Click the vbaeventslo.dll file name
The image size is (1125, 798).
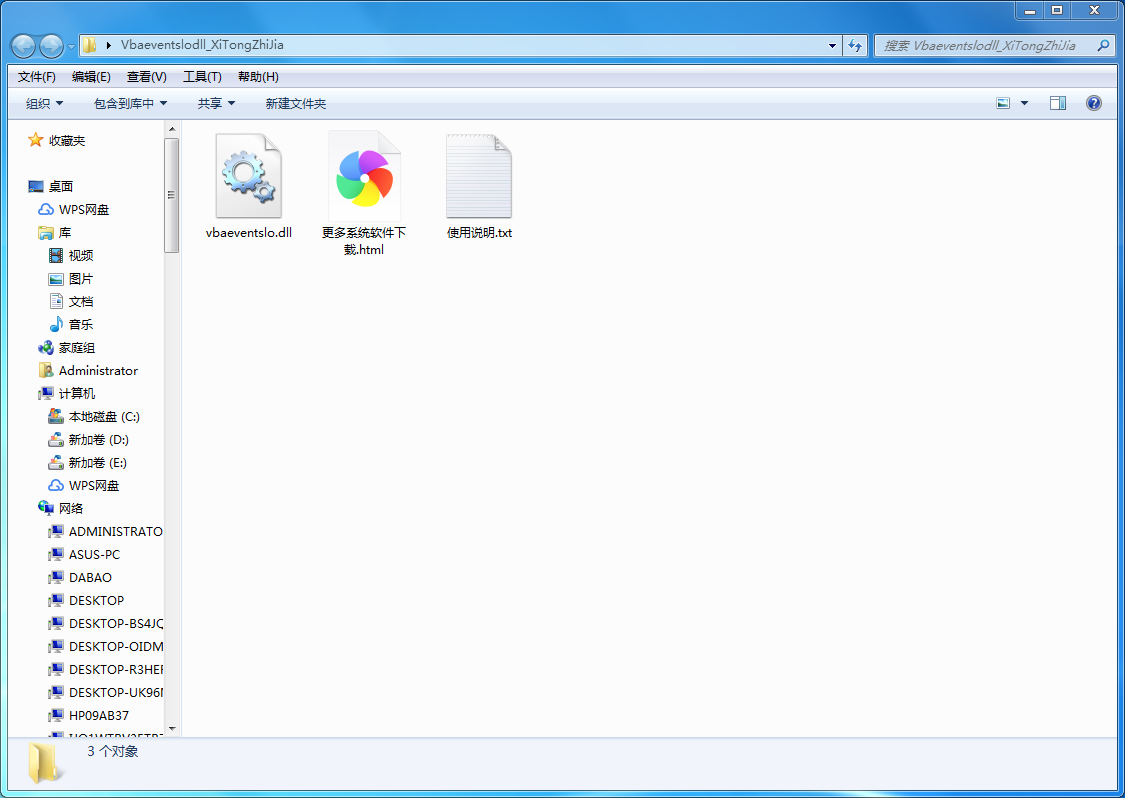[x=248, y=233]
